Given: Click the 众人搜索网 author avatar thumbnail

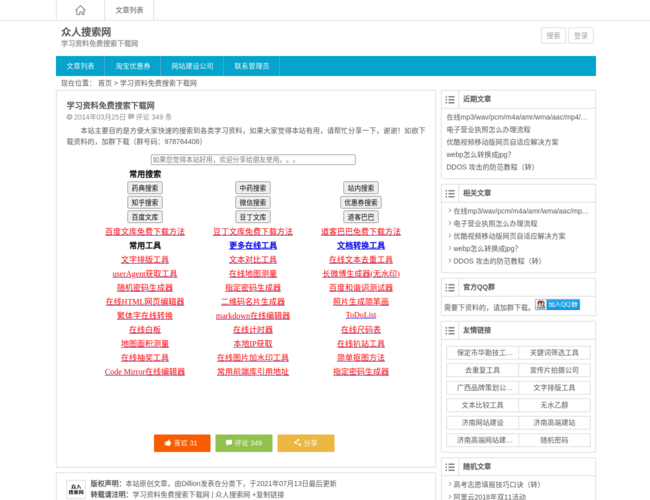Looking at the screenshot, I should (76, 489).
